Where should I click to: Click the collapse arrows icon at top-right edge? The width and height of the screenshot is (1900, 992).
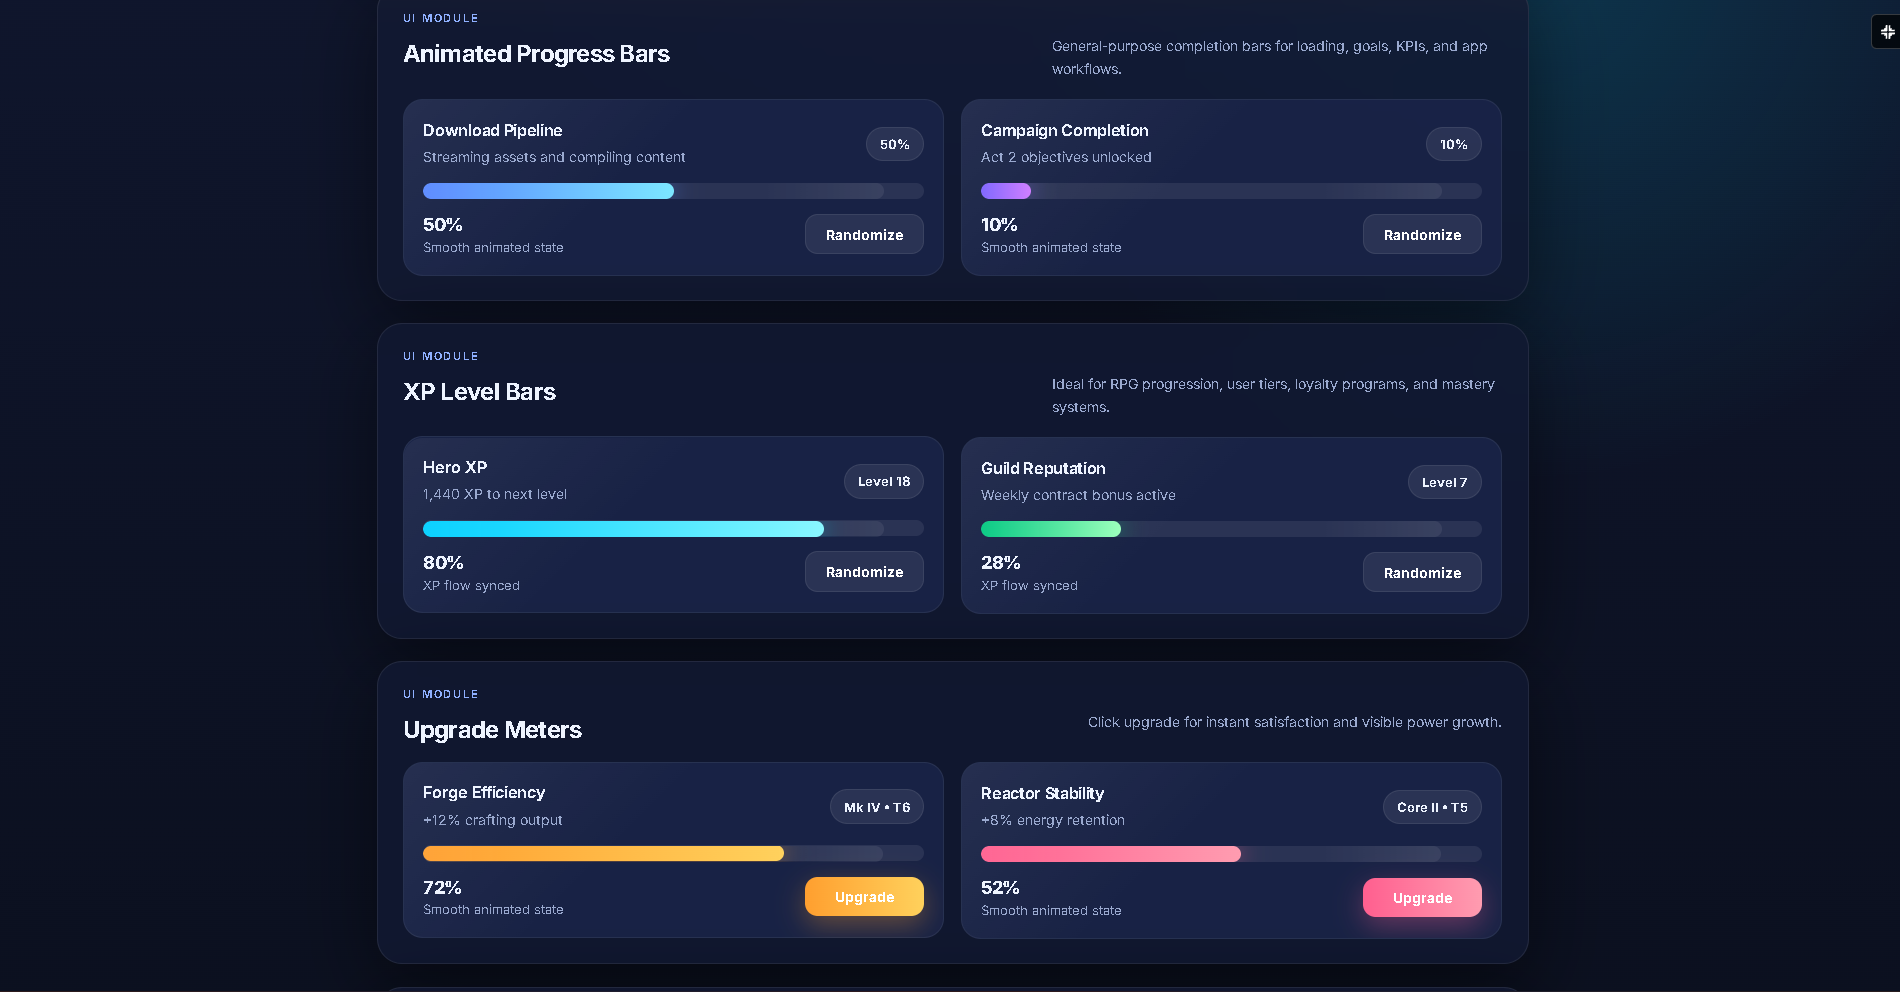point(1887,32)
